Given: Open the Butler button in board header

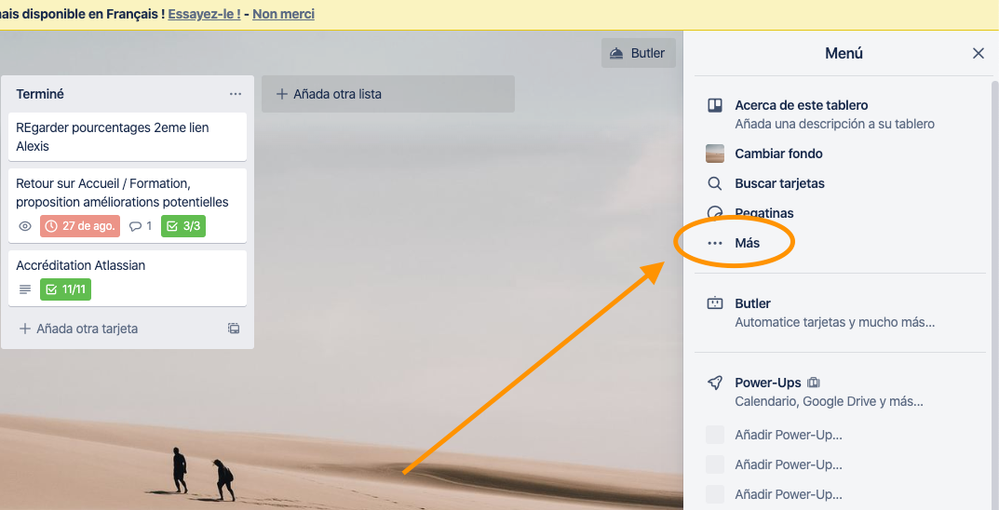Looking at the screenshot, I should click(638, 53).
